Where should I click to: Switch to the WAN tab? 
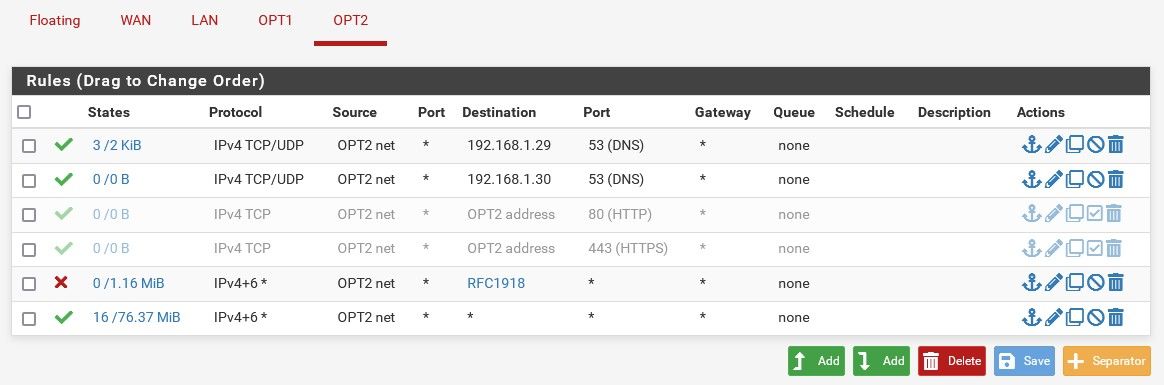click(136, 20)
